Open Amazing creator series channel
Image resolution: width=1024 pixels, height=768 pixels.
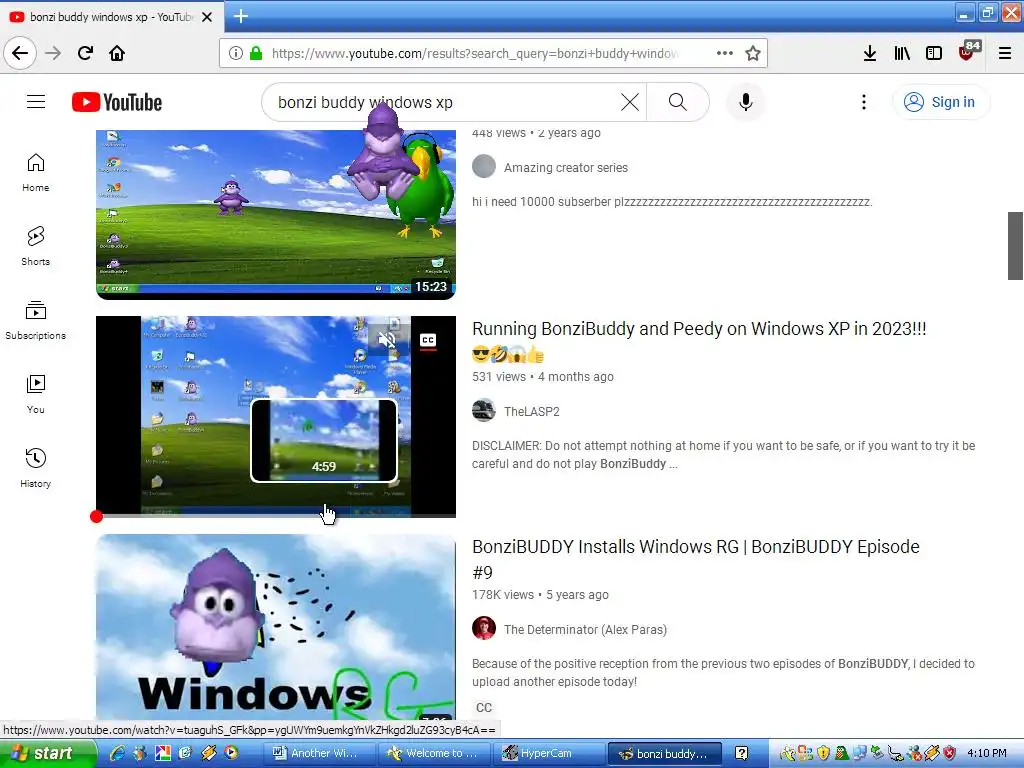(x=566, y=168)
